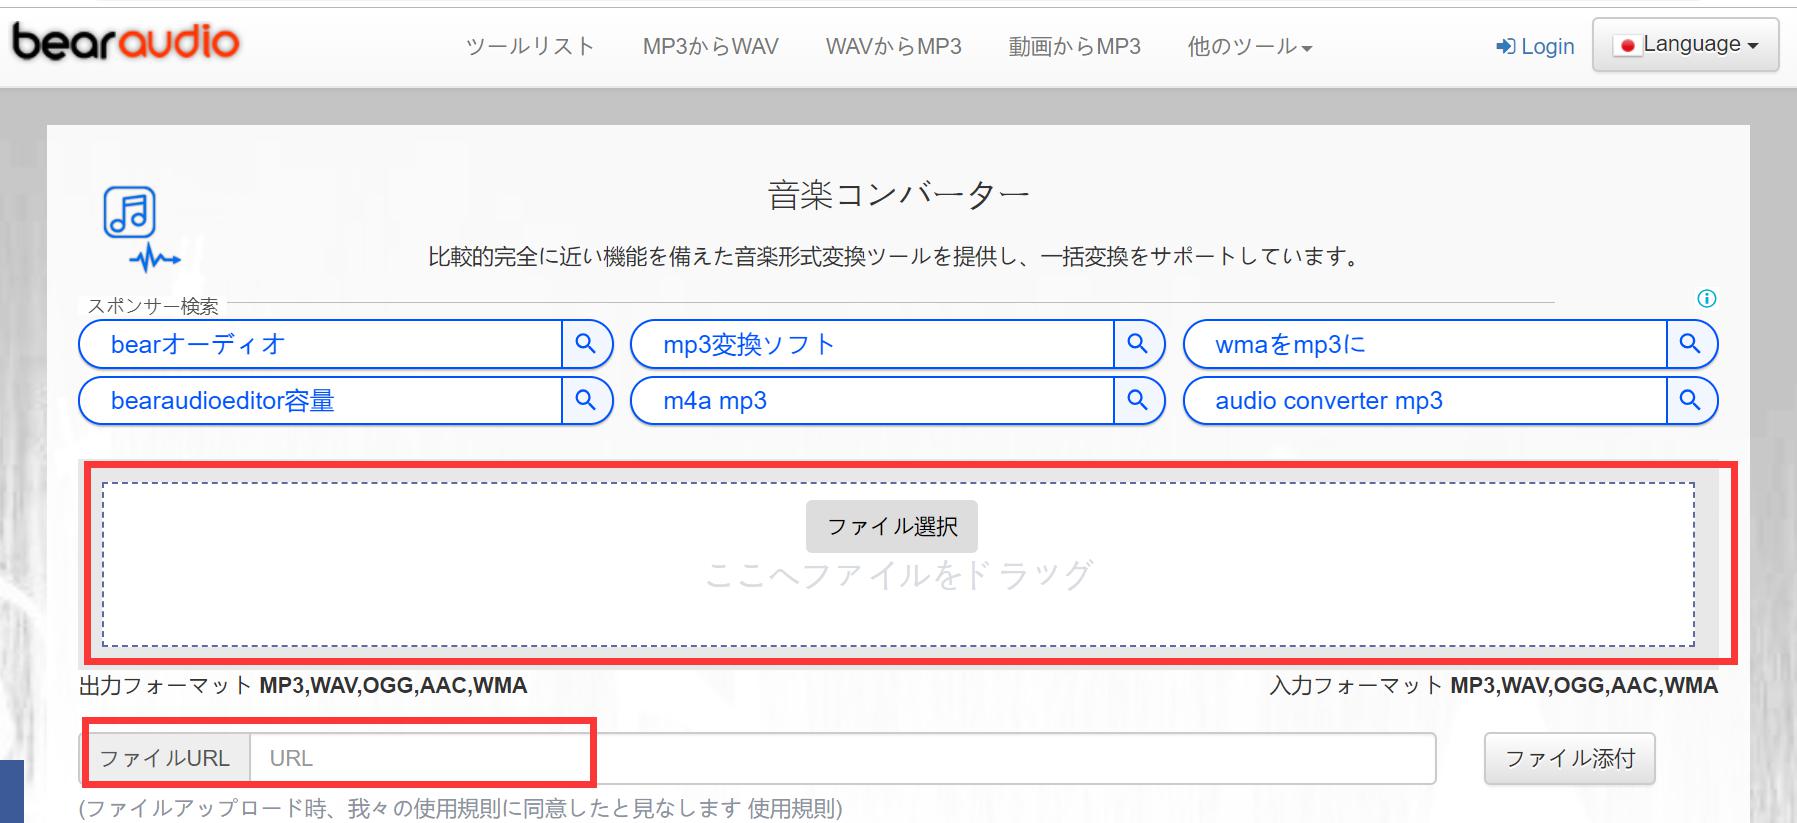Click the mp3変換ソフト sponsored search link
The height and width of the screenshot is (823, 1797).
872,344
